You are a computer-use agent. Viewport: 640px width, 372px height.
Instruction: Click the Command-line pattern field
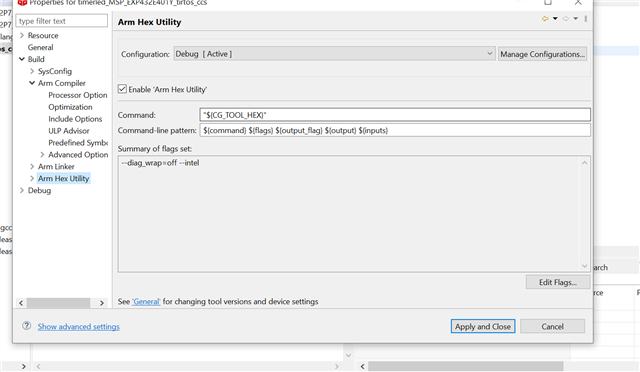tap(395, 130)
